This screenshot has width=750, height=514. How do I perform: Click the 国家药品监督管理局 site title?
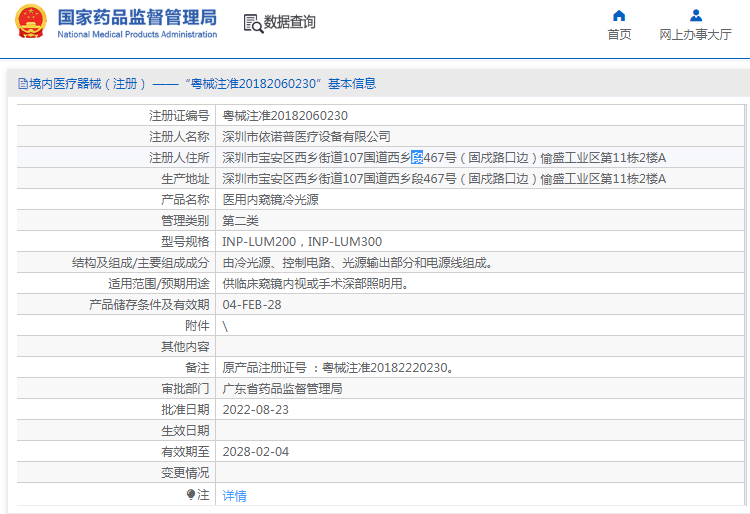pyautogui.click(x=137, y=17)
